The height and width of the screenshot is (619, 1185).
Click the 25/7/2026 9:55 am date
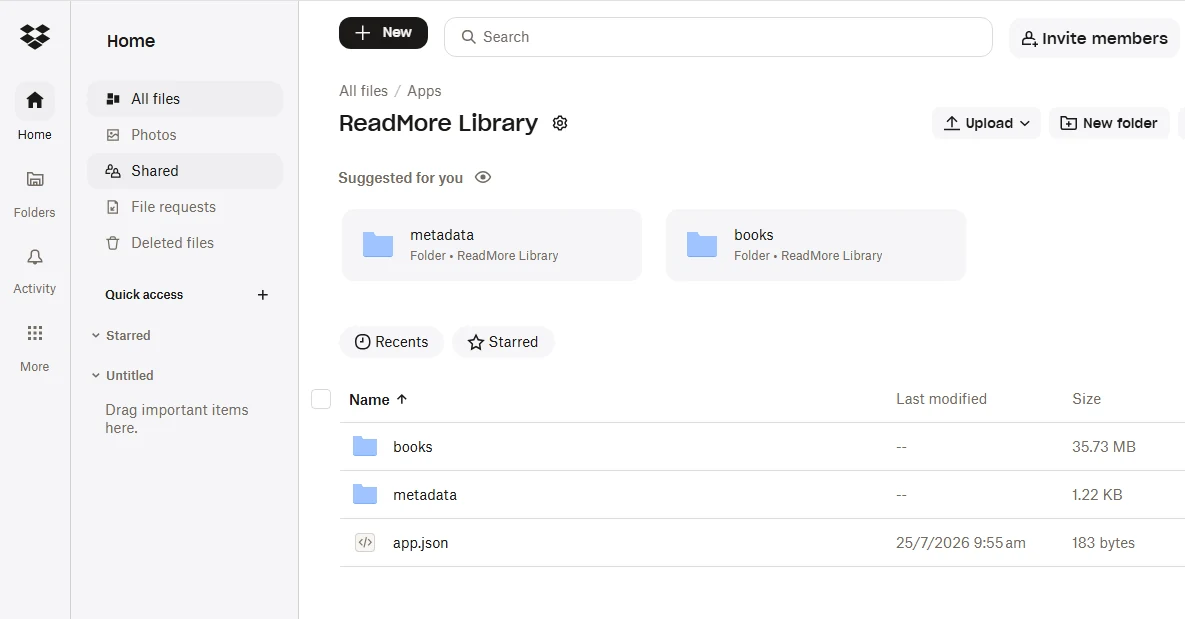point(961,543)
